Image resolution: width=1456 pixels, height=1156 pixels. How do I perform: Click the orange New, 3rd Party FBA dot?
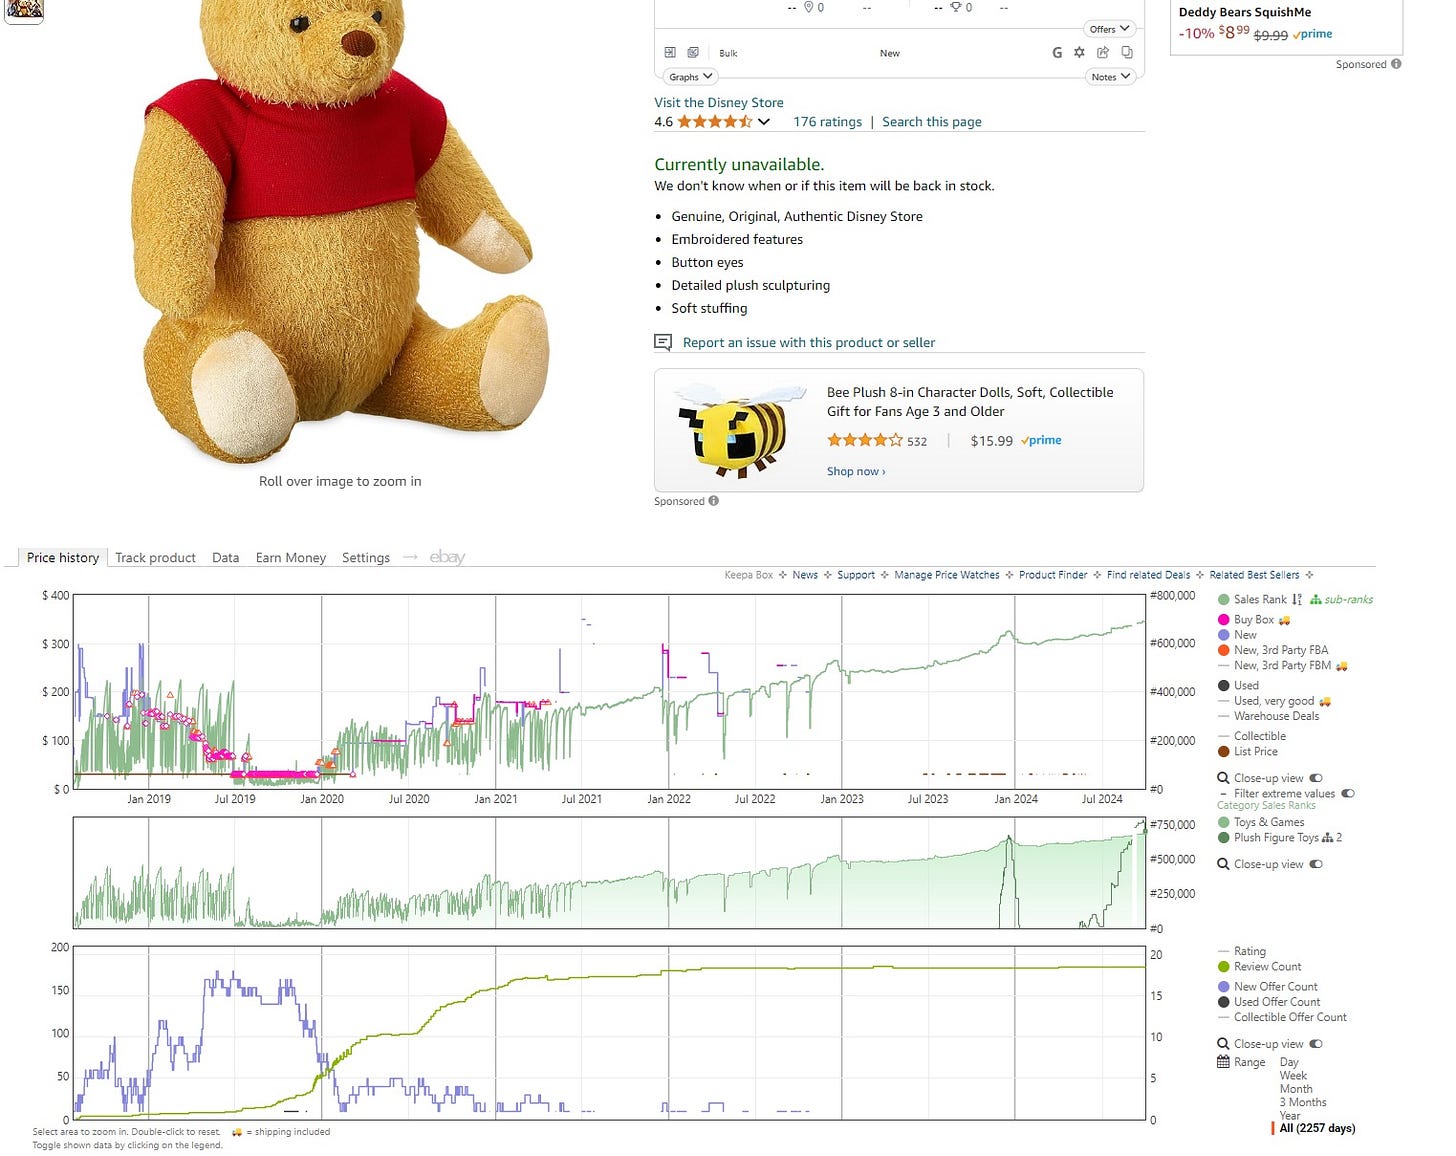coord(1223,650)
